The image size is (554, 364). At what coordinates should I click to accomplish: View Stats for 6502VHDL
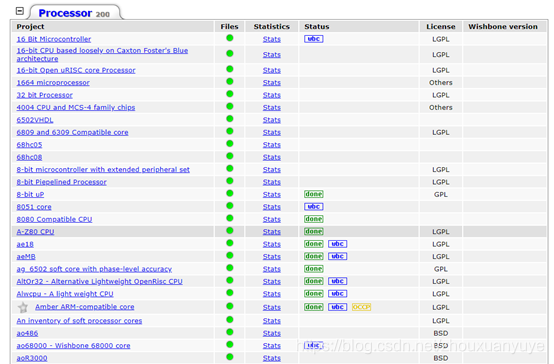pyautogui.click(x=272, y=120)
